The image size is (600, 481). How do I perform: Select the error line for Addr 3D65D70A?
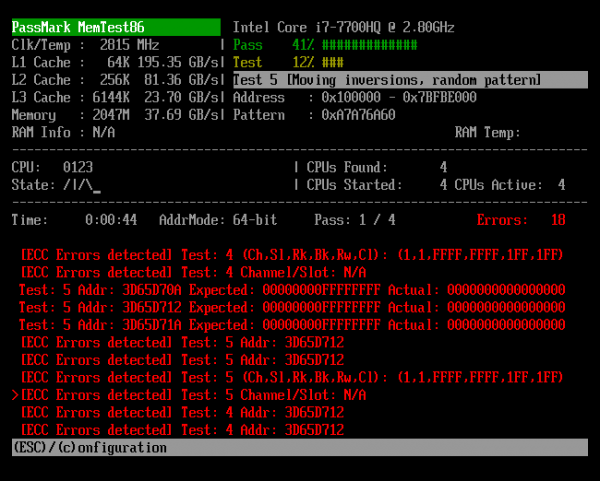point(292,290)
